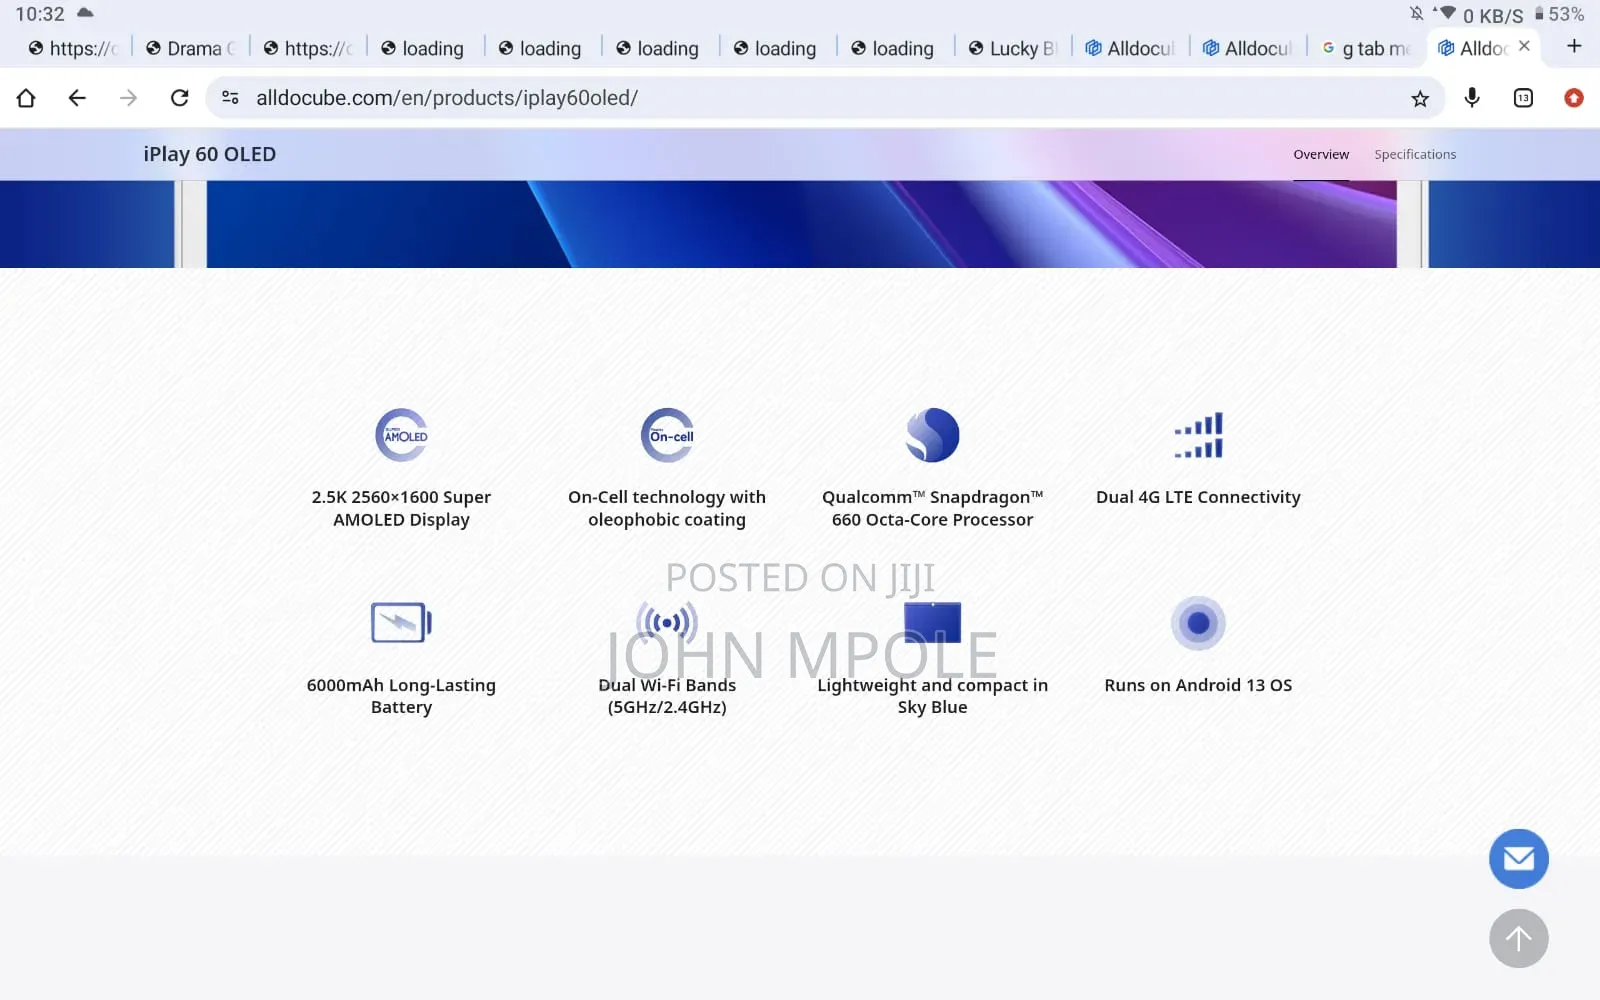This screenshot has height=1000, width=1600.
Task: Click the Super AMOLED feature icon
Action: coord(401,435)
